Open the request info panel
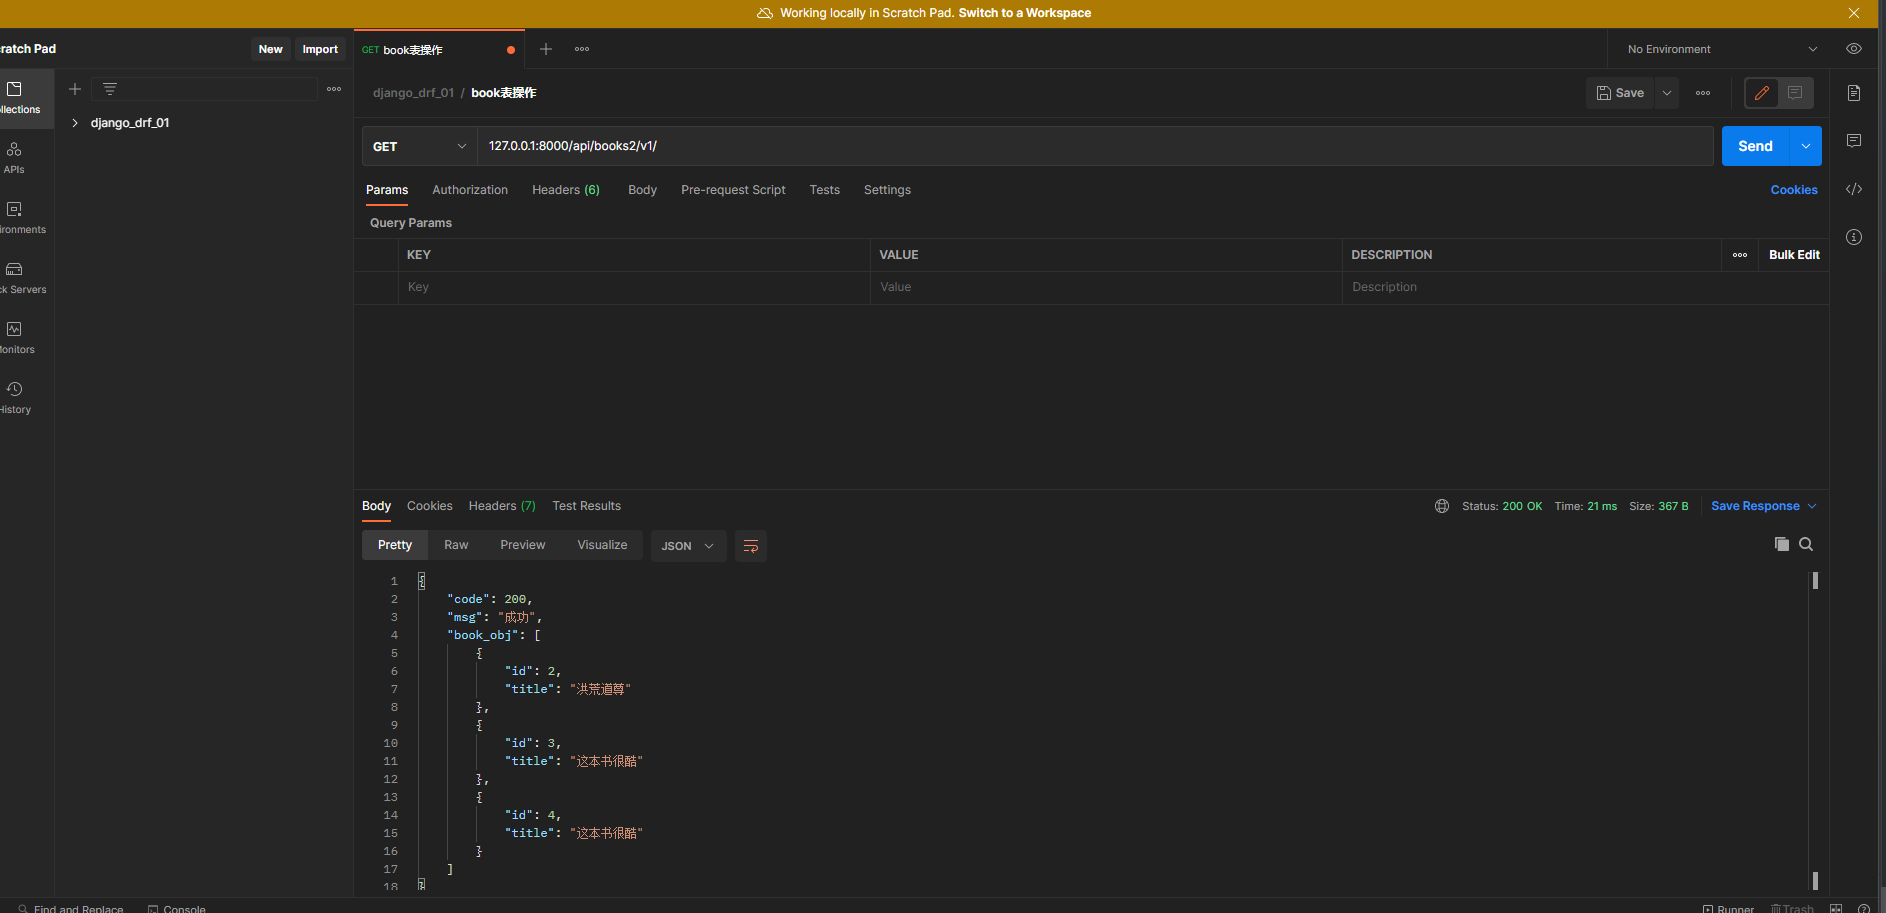Screen dimensions: 1886x913 click(1854, 237)
